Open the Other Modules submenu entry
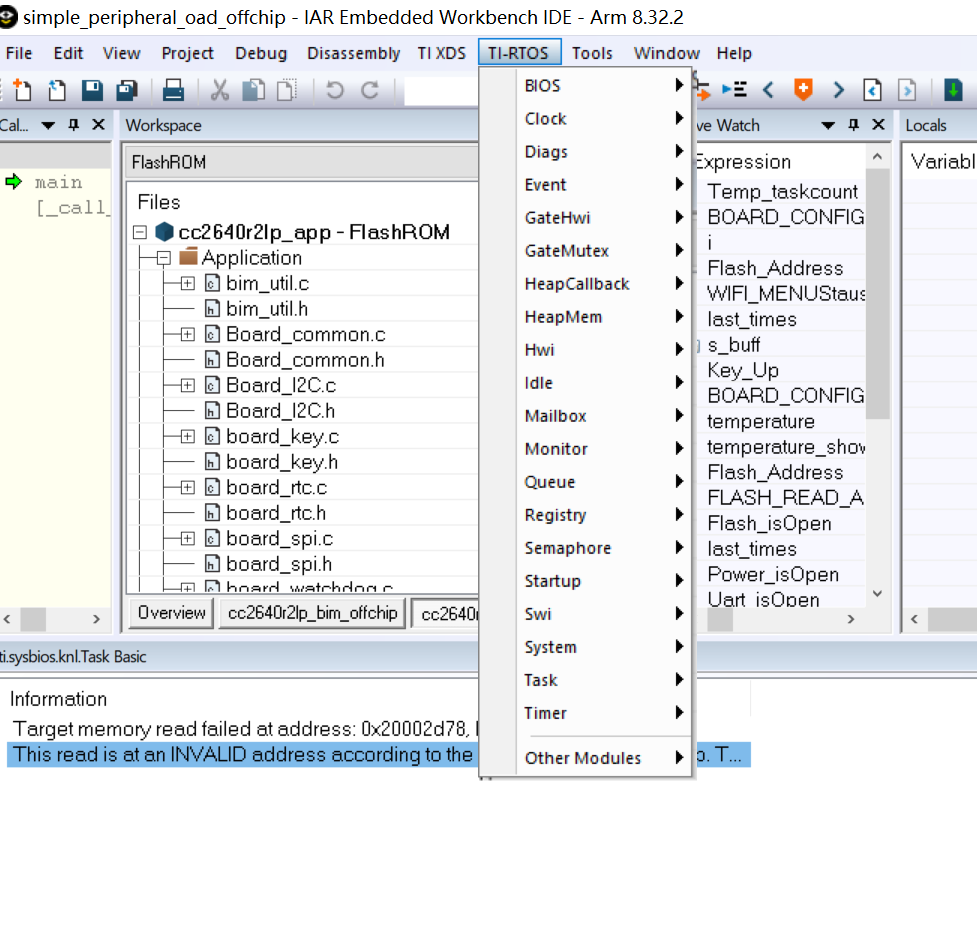Image resolution: width=977 pixels, height=944 pixels. point(604,758)
